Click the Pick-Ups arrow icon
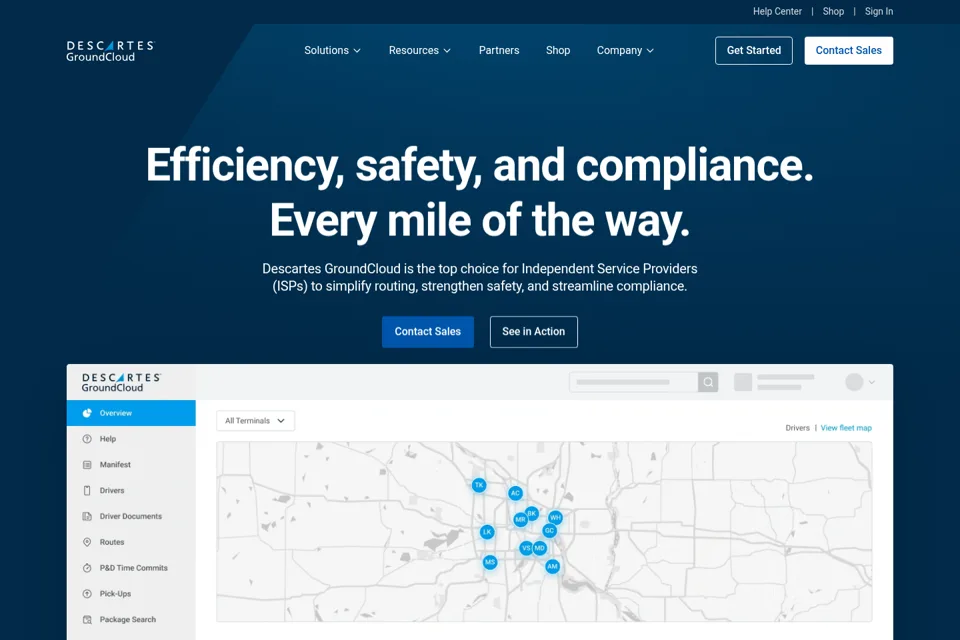Viewport: 960px width, 640px height. coord(87,593)
